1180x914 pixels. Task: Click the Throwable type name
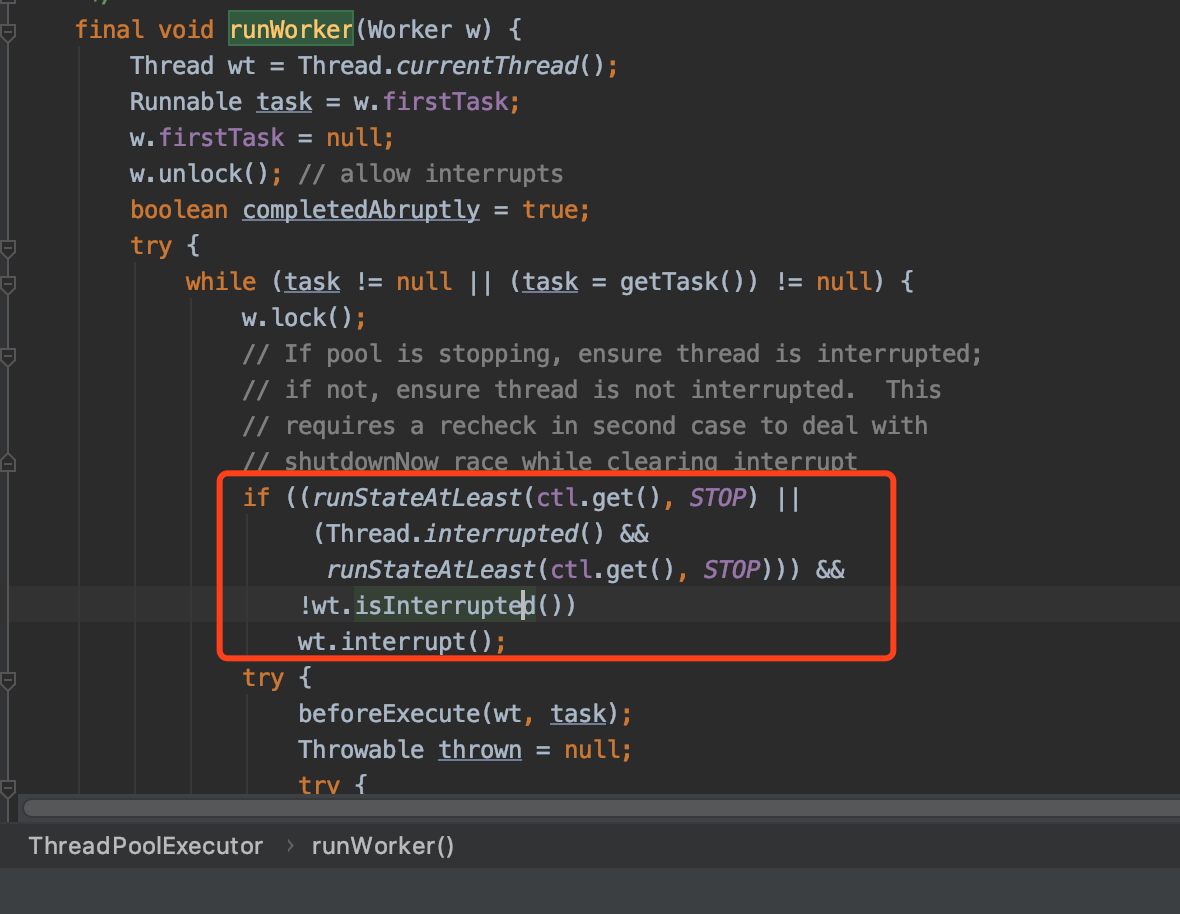(x=361, y=750)
